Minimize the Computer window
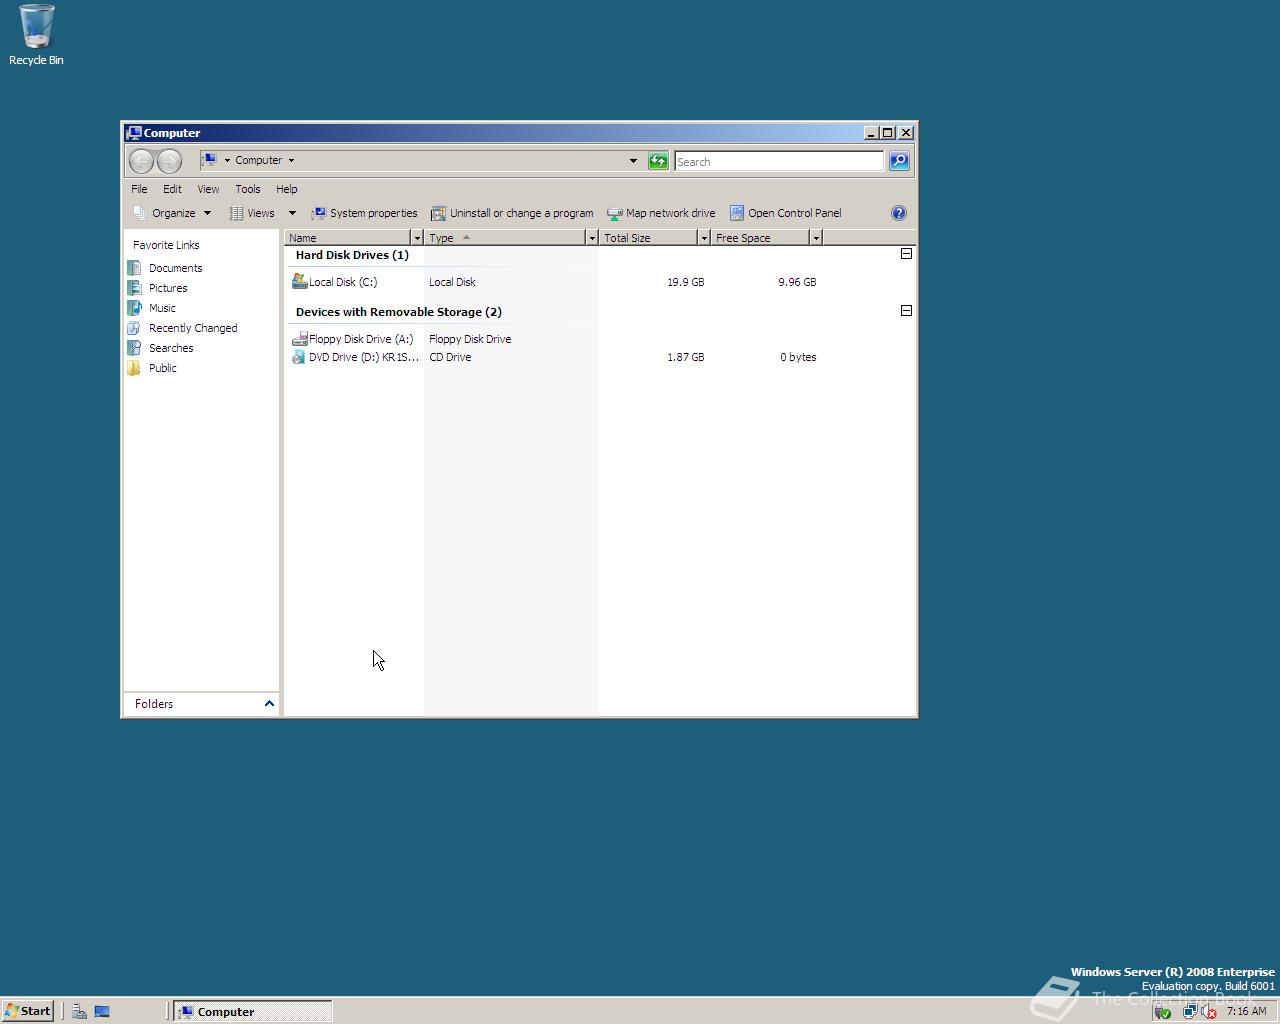The height and width of the screenshot is (1024, 1280). (870, 133)
